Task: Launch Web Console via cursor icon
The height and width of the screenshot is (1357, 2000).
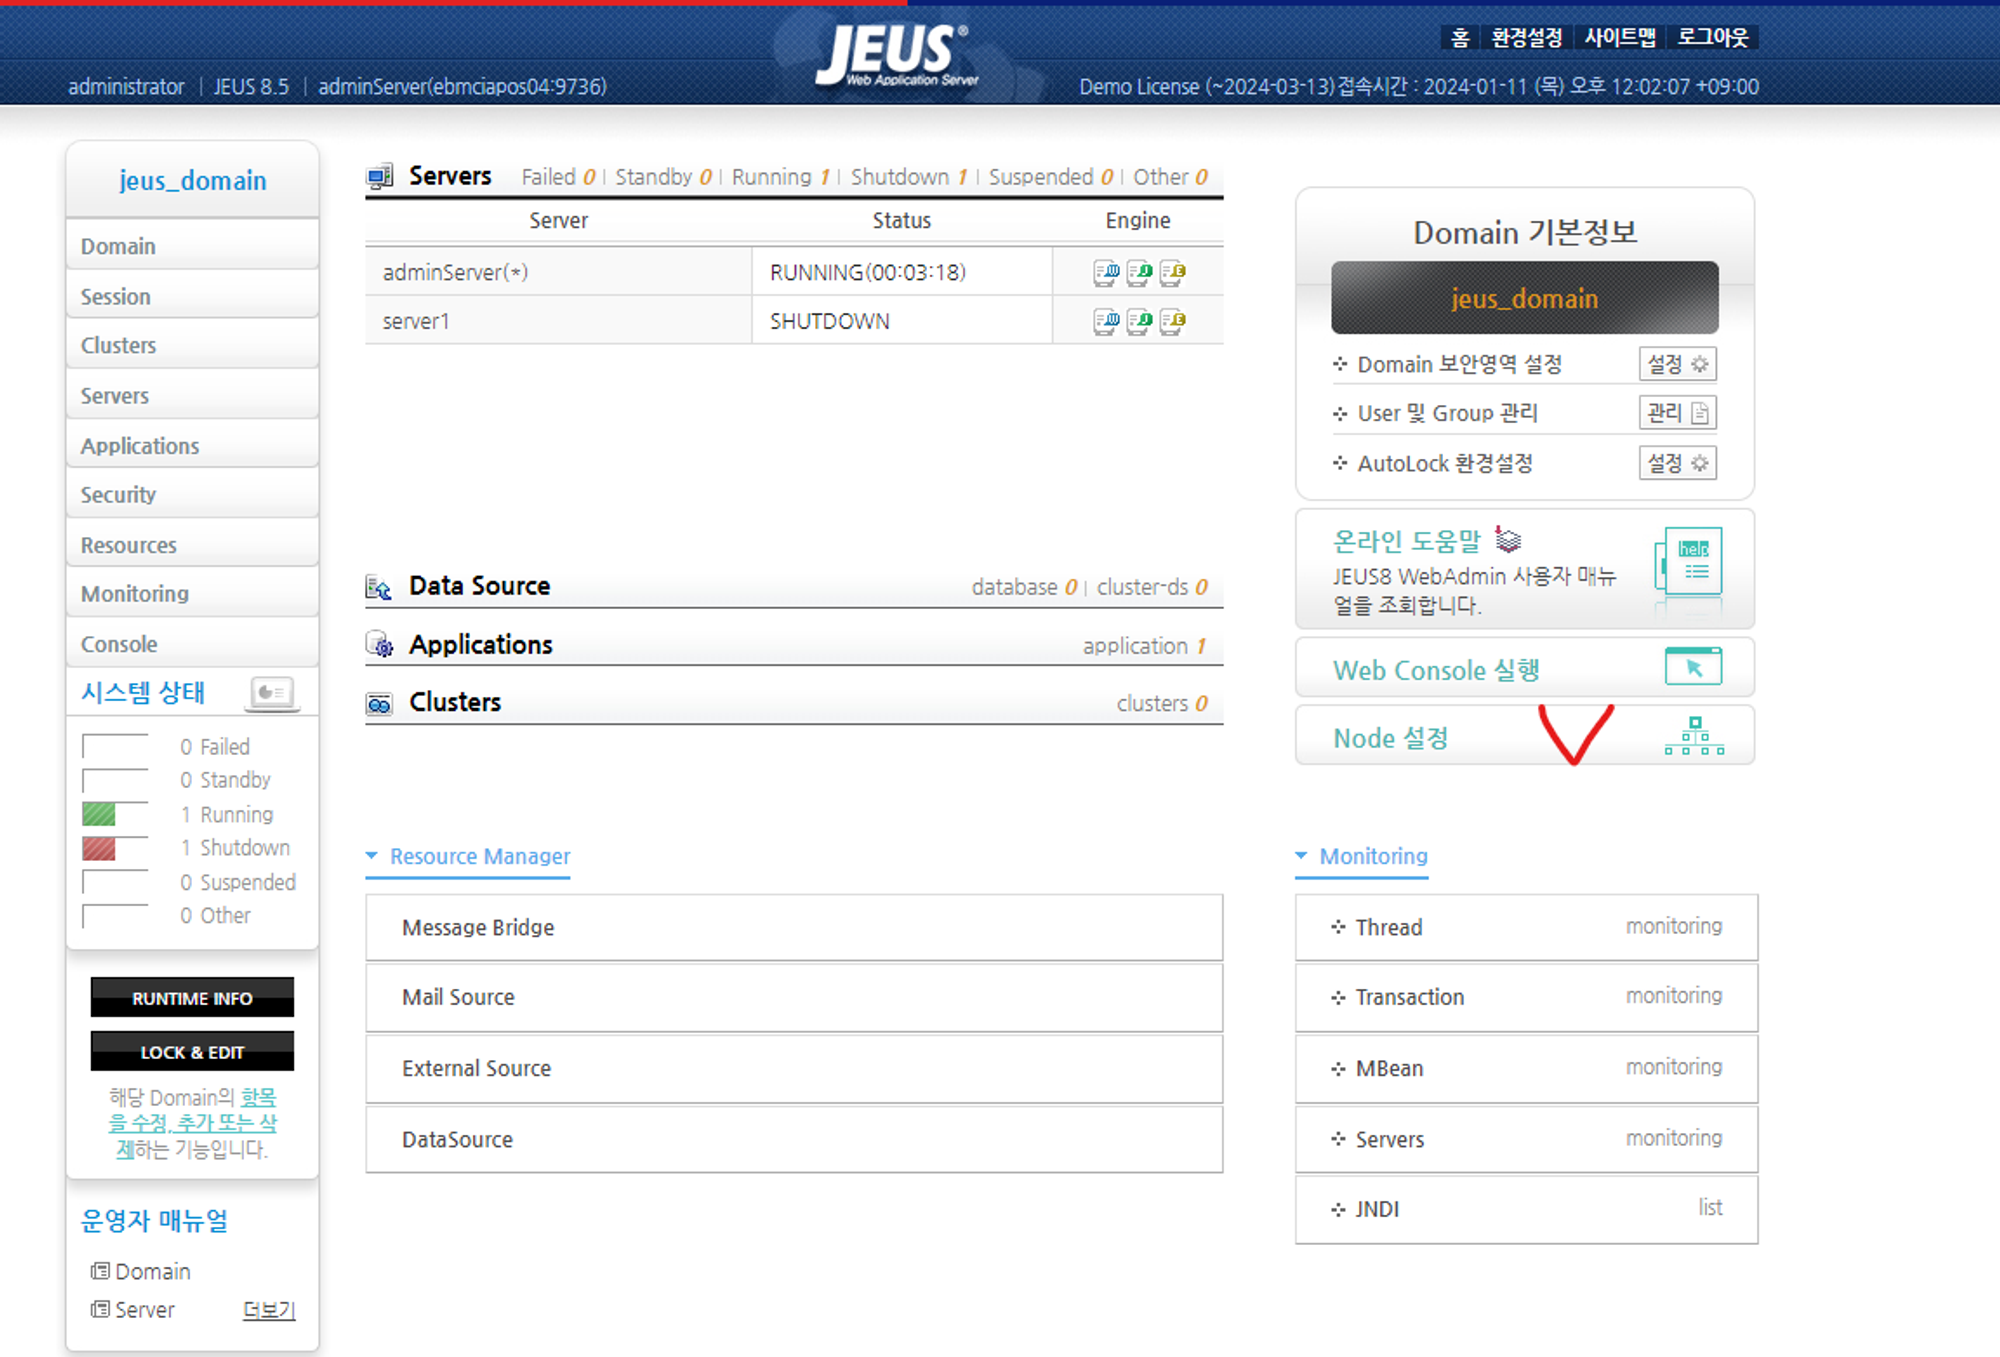Action: [1692, 667]
